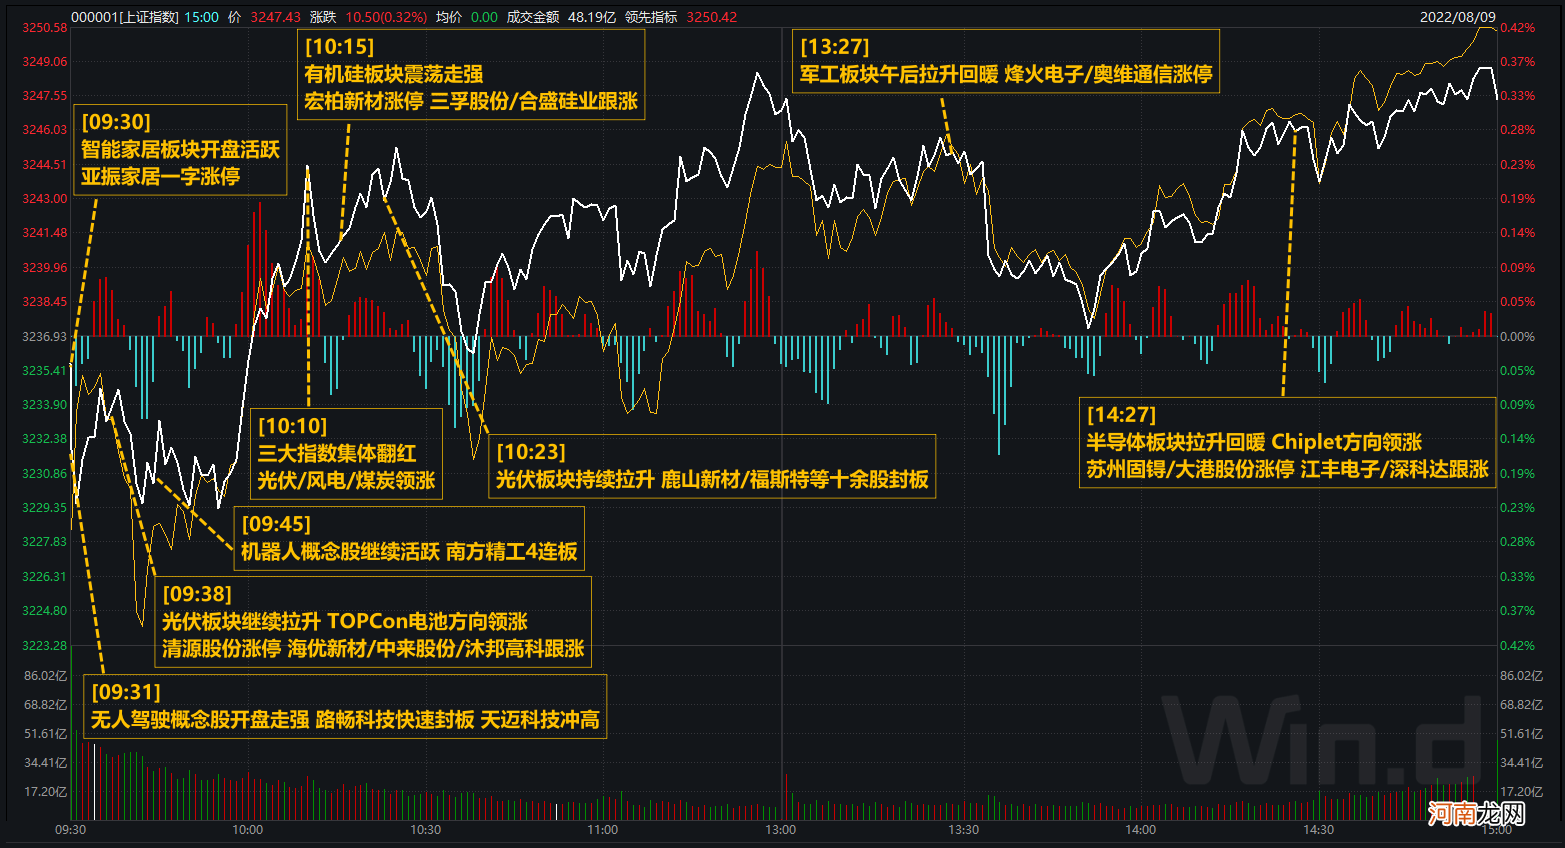Select the [10:23] 光伏板块持续拉升 annotation
Viewport: 1565px width, 848px height.
point(712,466)
